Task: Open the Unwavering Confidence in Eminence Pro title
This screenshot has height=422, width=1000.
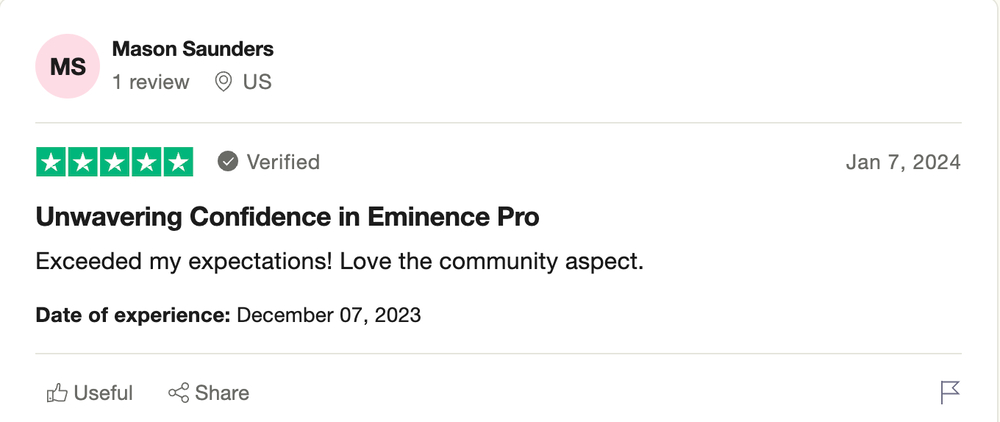Action: pyautogui.click(x=288, y=217)
